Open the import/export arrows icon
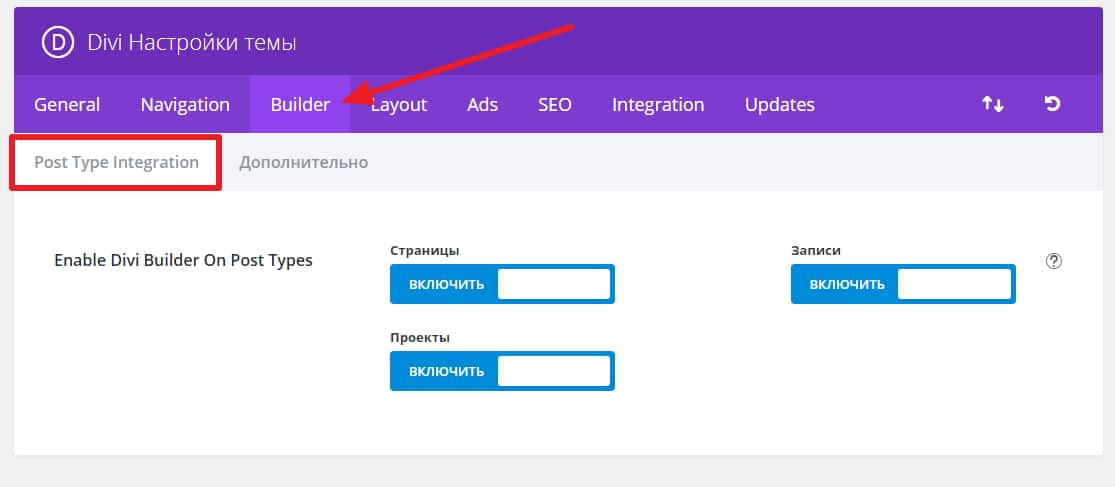 (x=992, y=104)
